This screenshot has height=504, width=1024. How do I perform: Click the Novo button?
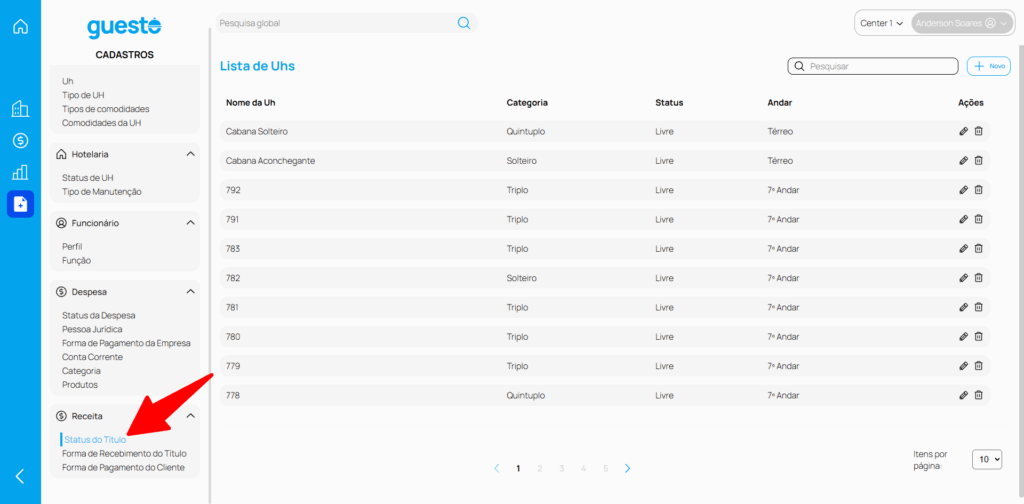[989, 66]
